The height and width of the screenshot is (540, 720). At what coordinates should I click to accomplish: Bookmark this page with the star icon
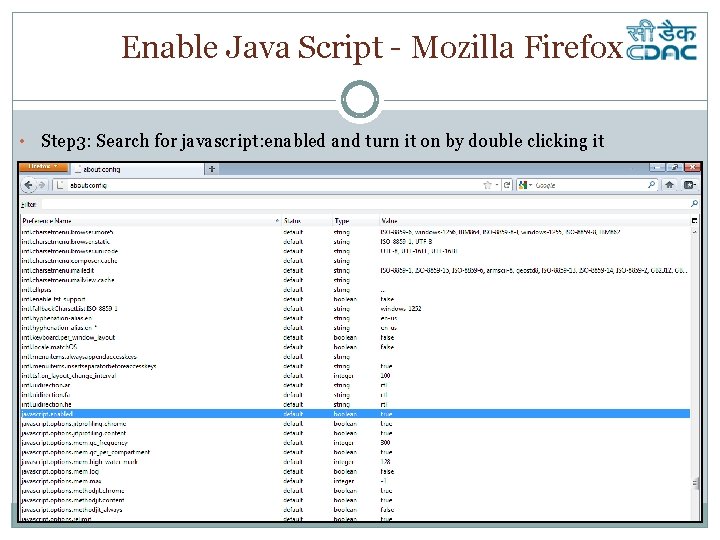[x=487, y=185]
